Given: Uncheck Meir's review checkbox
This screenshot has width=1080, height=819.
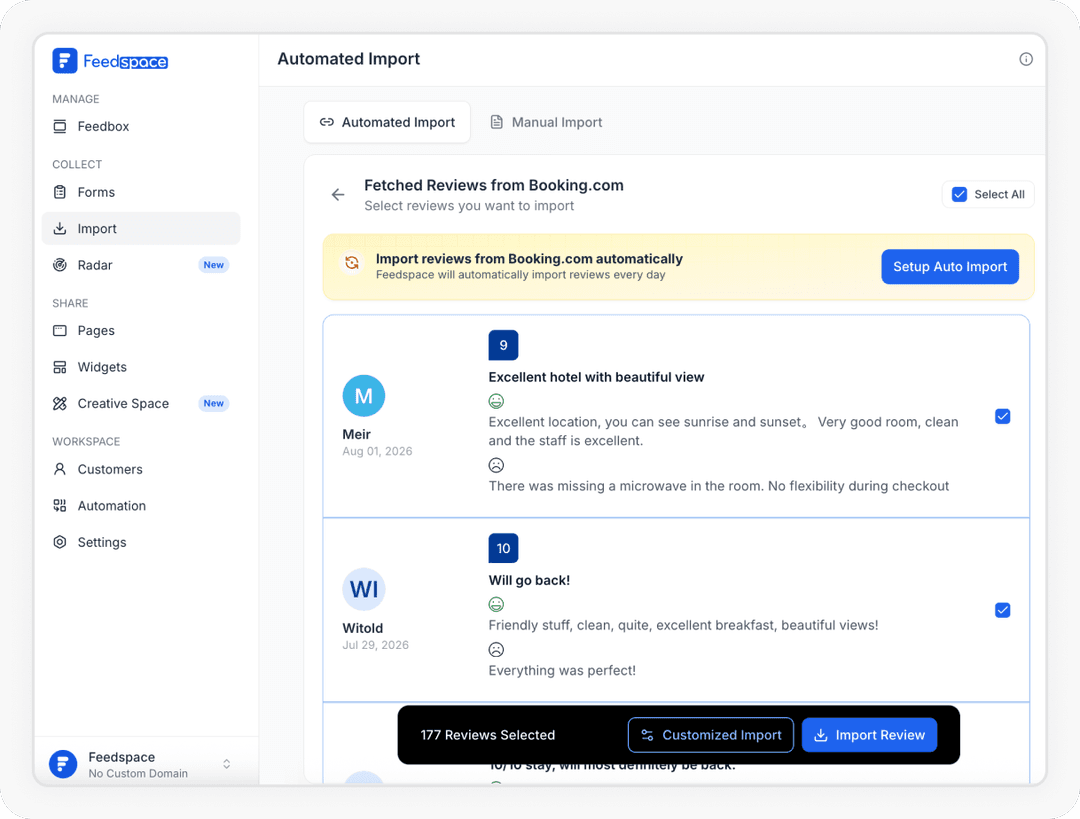Looking at the screenshot, I should point(1002,416).
